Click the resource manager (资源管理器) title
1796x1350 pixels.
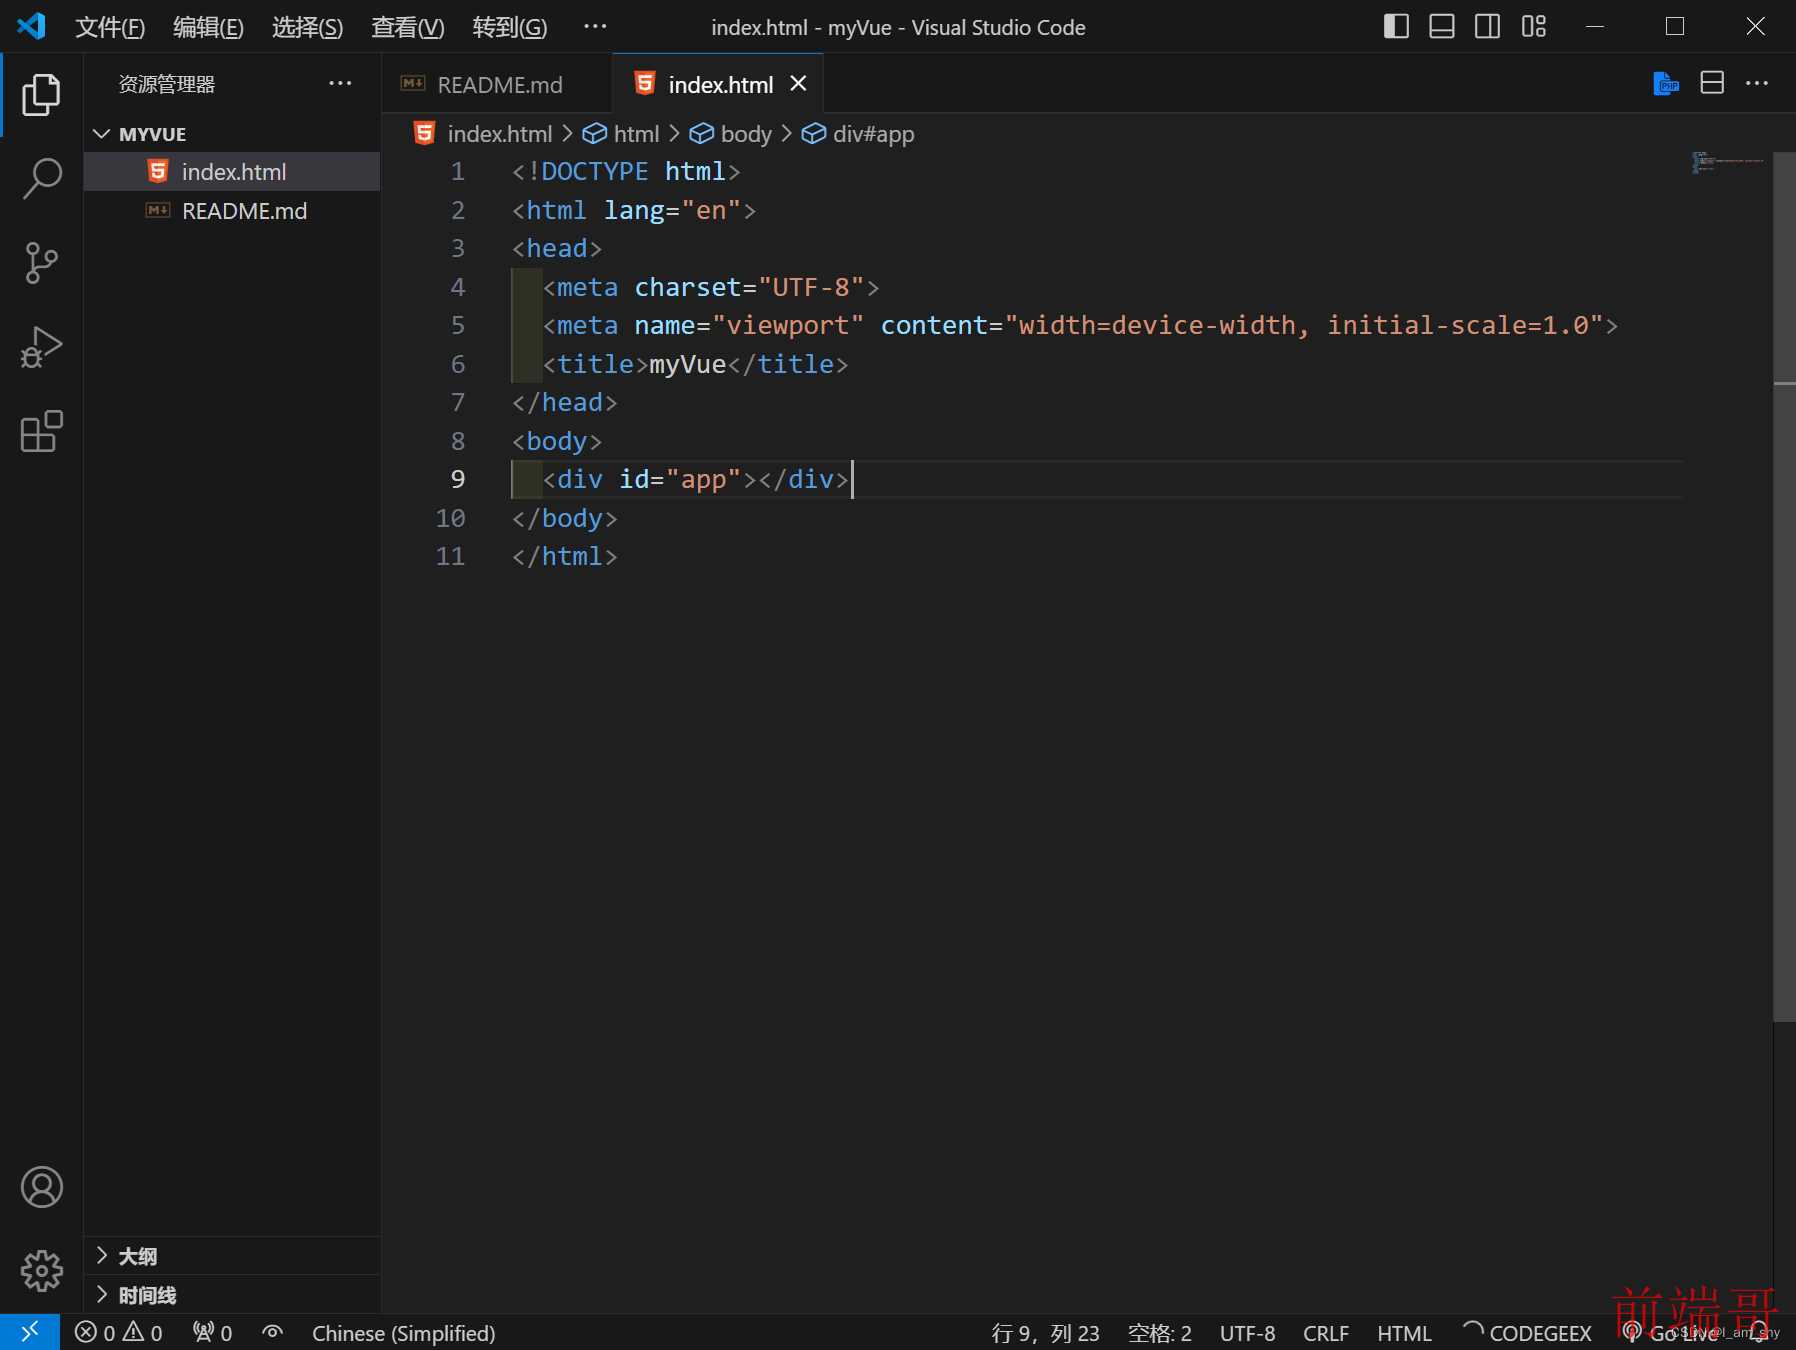[x=167, y=84]
